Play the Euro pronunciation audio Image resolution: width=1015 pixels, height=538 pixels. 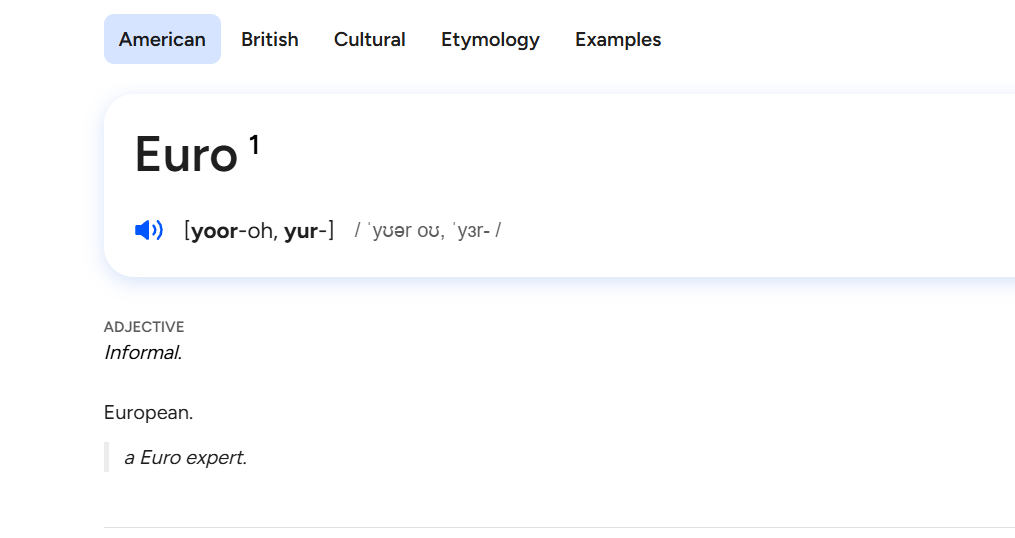coord(148,231)
